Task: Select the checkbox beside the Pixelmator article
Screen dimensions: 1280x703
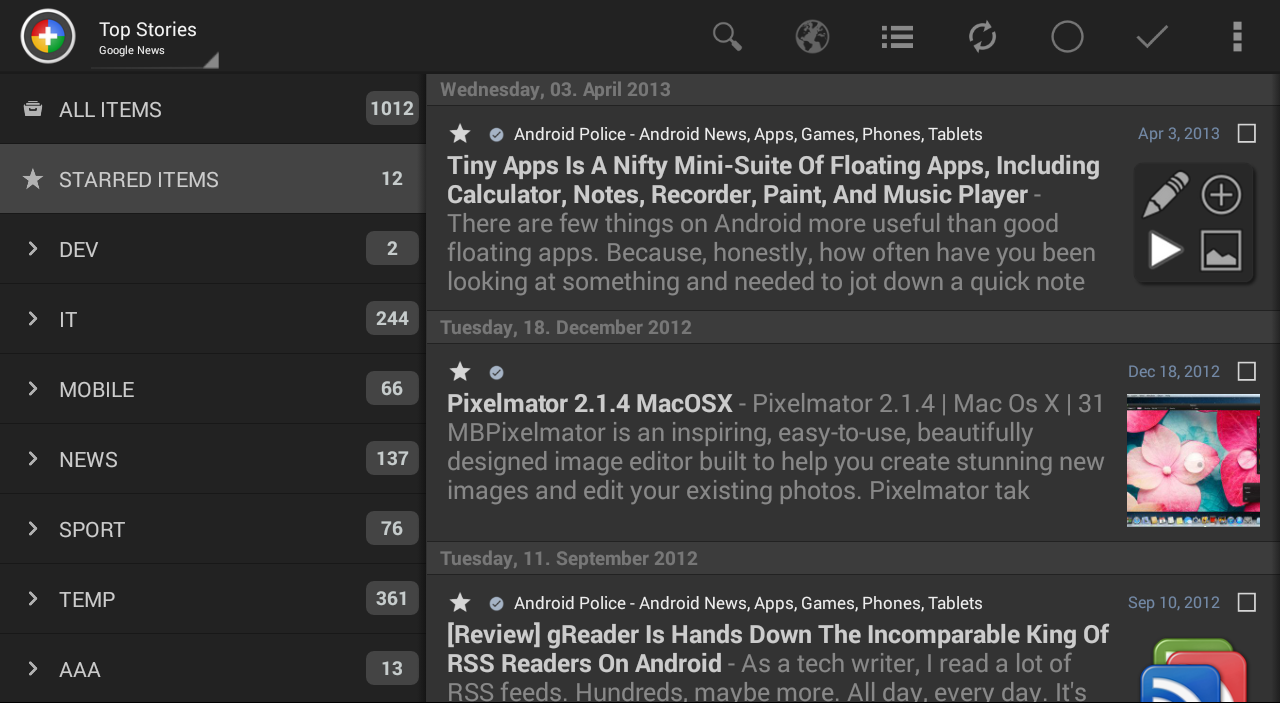Action: (x=1246, y=371)
